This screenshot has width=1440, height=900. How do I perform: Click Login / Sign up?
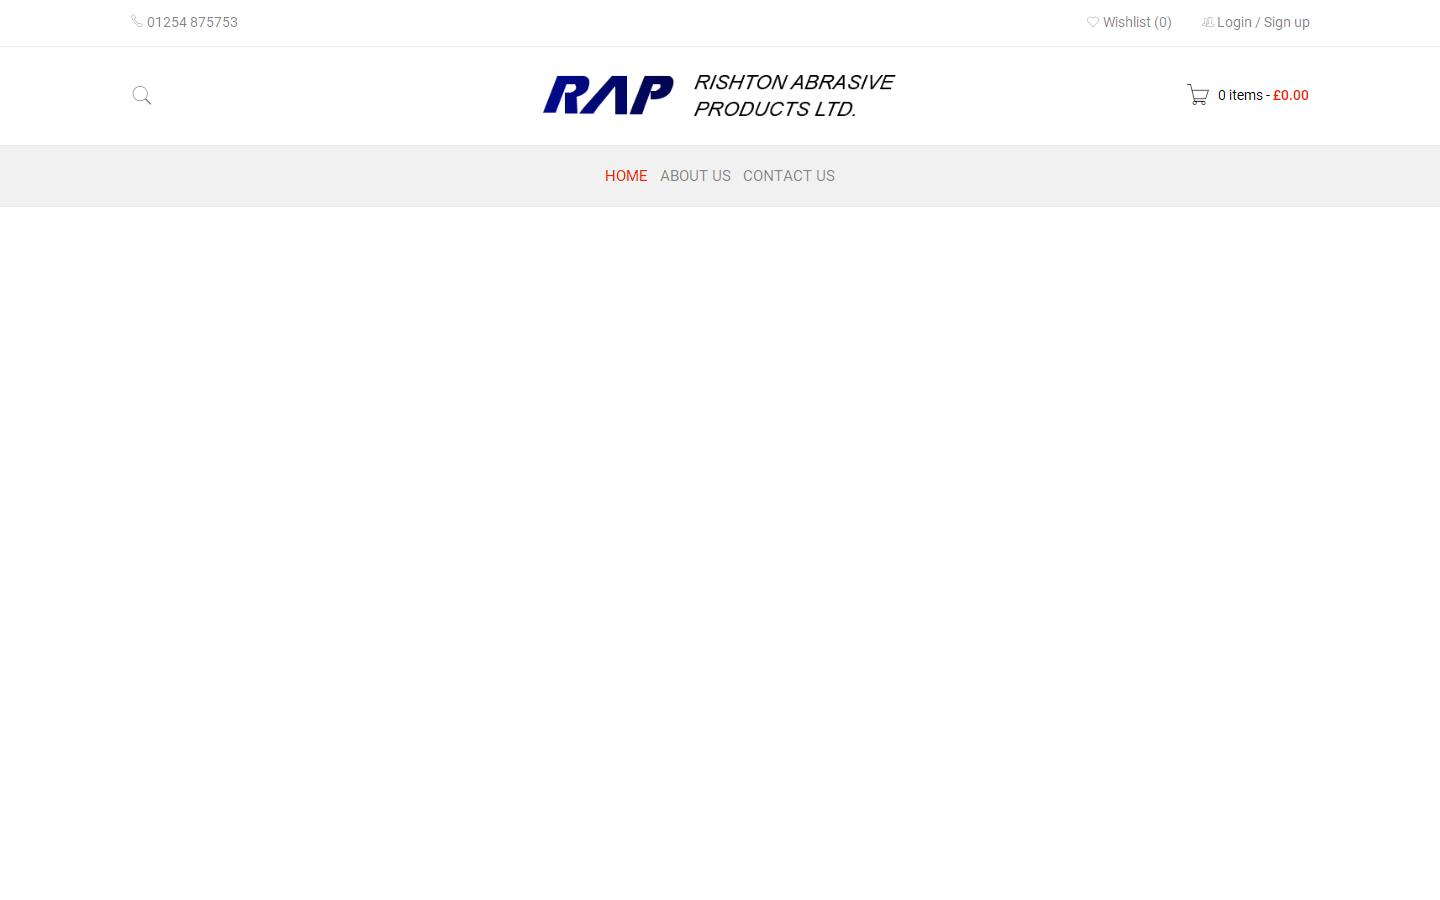[1262, 22]
